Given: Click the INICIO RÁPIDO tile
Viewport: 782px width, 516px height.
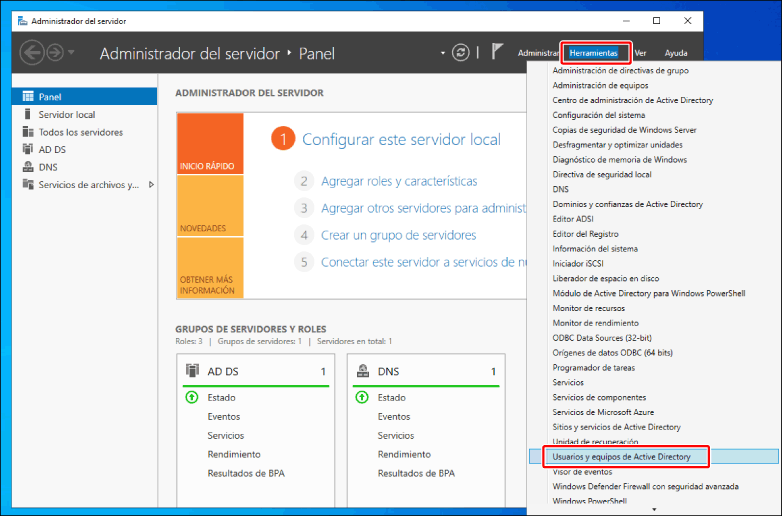Looking at the screenshot, I should tap(210, 144).
